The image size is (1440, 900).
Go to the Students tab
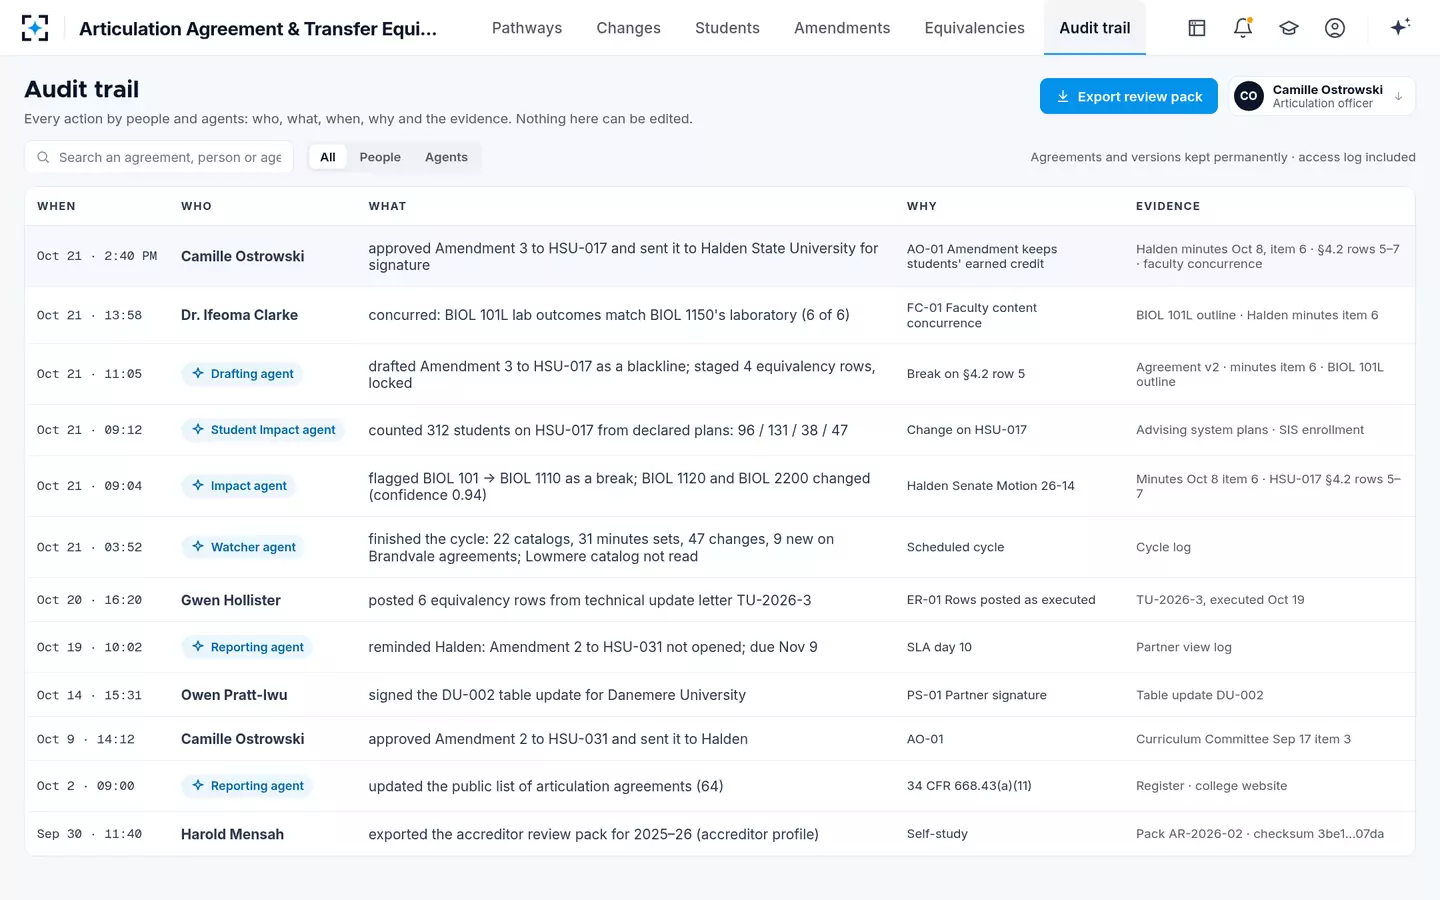click(x=727, y=28)
